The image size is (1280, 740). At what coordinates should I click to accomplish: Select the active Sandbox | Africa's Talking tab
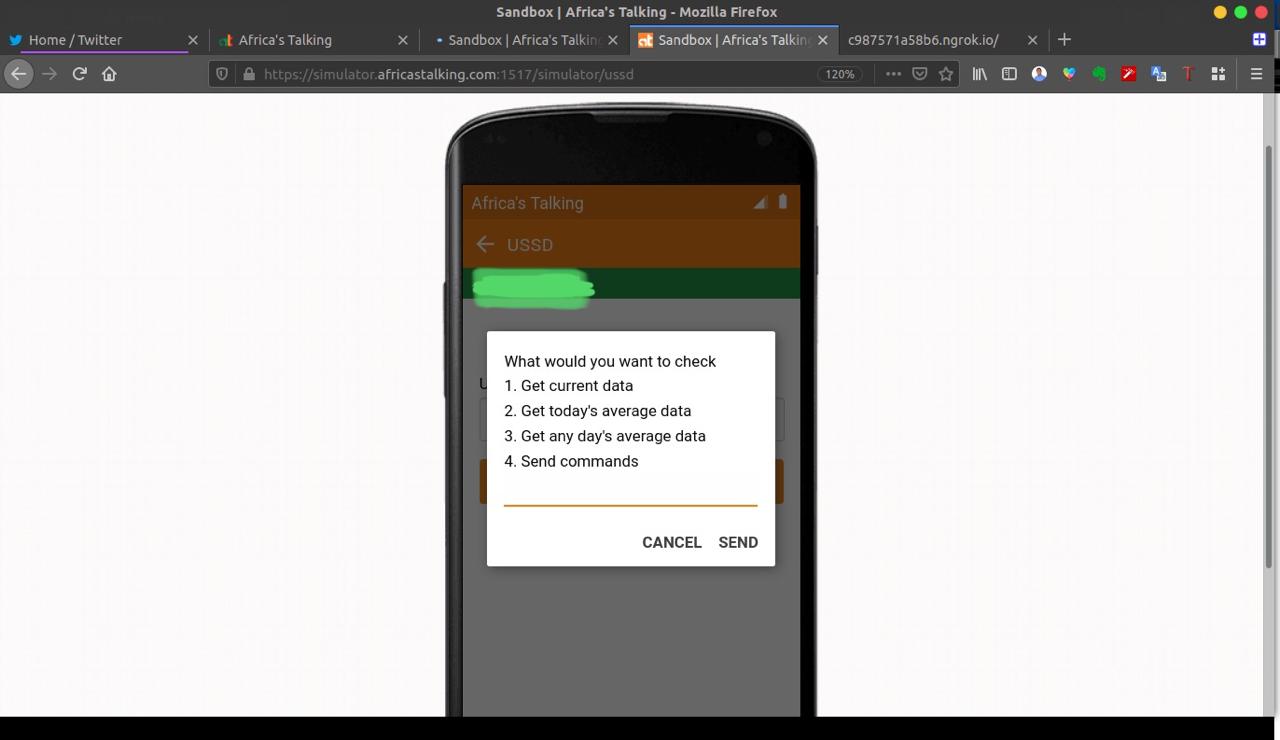click(x=735, y=40)
